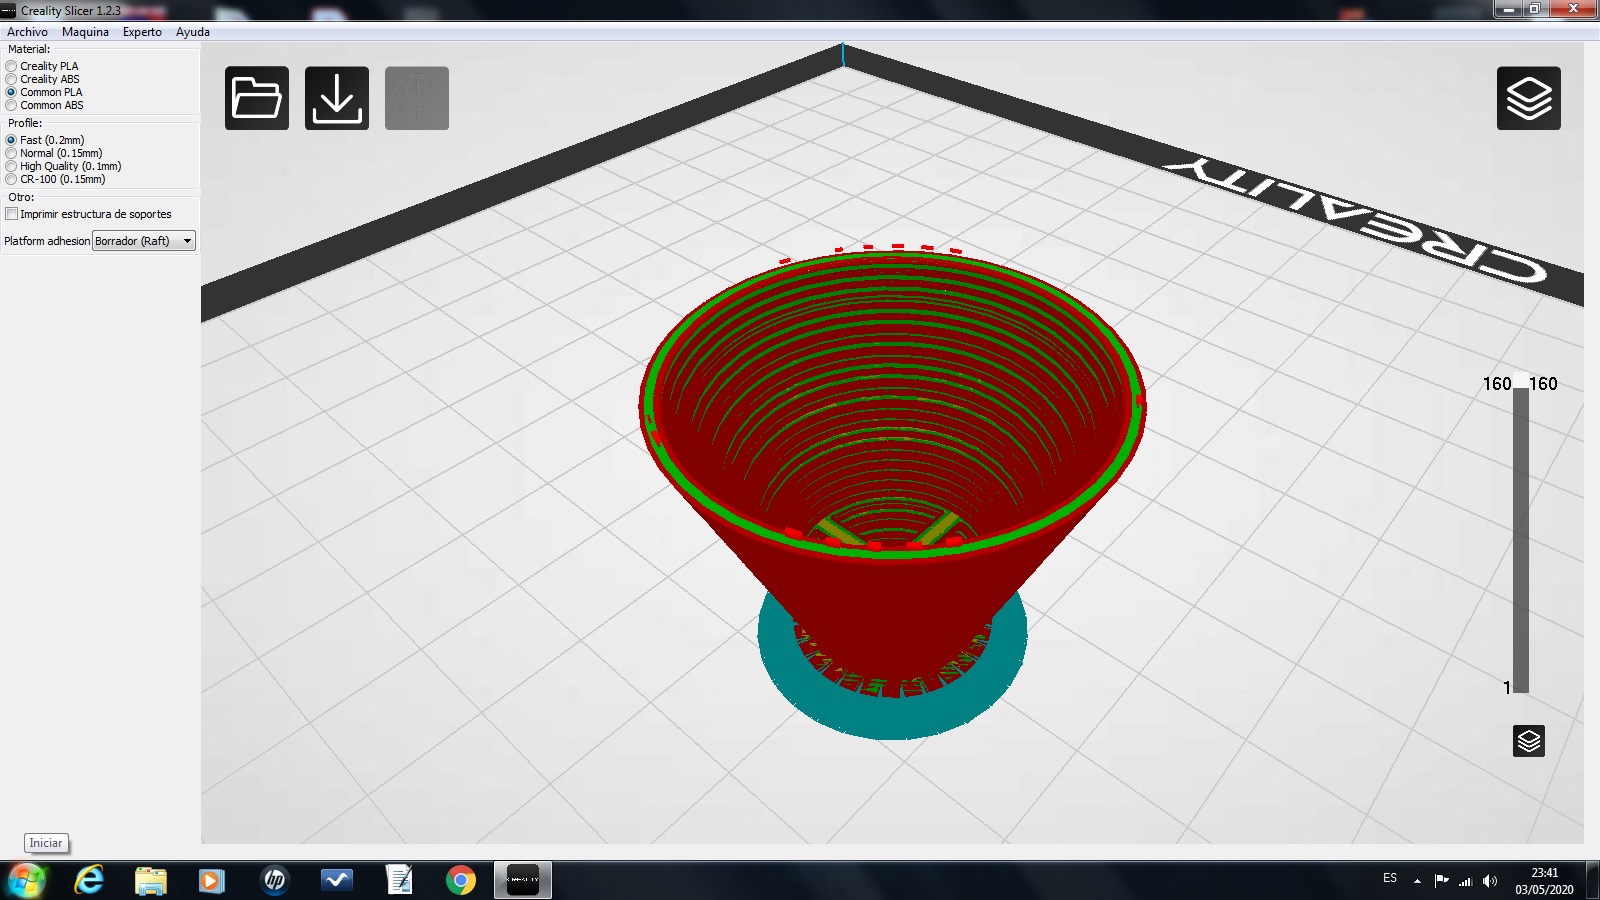Click the Iniciar button
The image size is (1600, 900).
[x=46, y=843]
